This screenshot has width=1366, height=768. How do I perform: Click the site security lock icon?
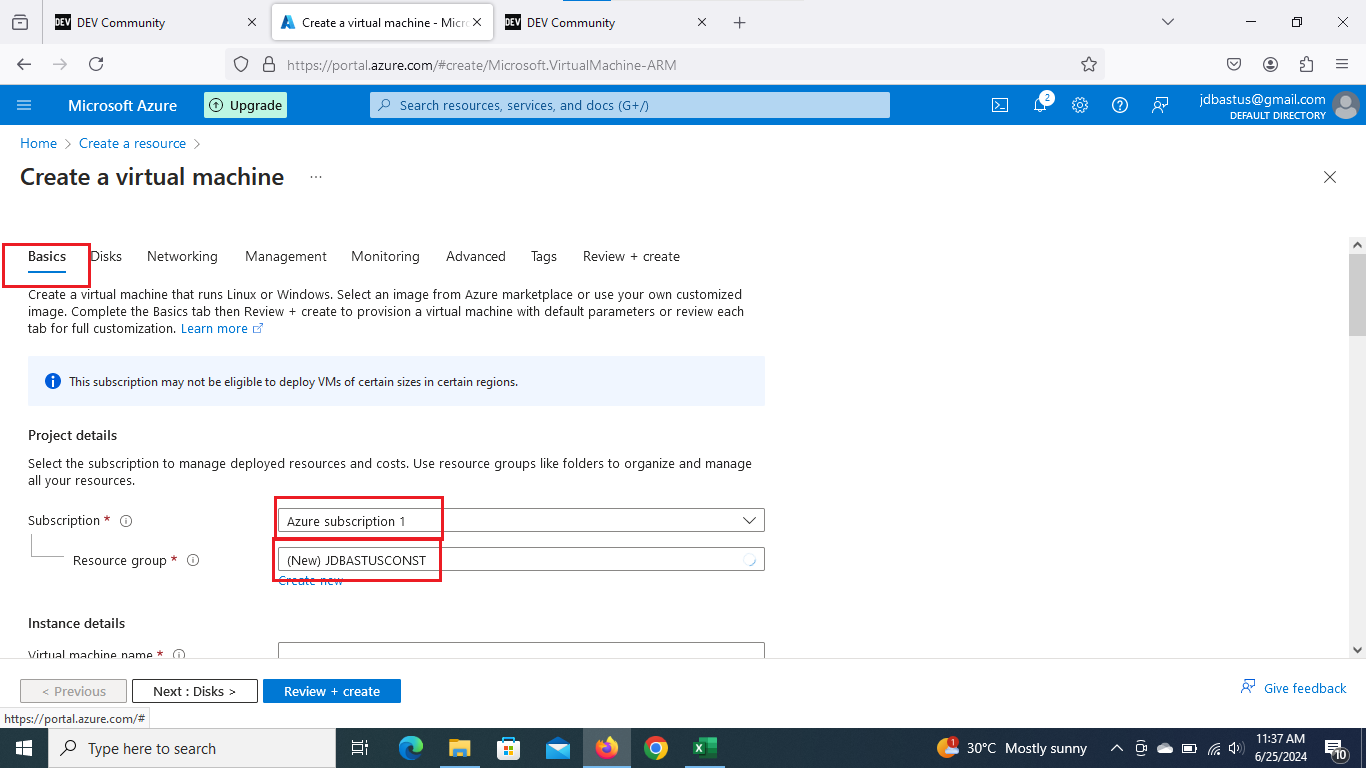tap(268, 64)
